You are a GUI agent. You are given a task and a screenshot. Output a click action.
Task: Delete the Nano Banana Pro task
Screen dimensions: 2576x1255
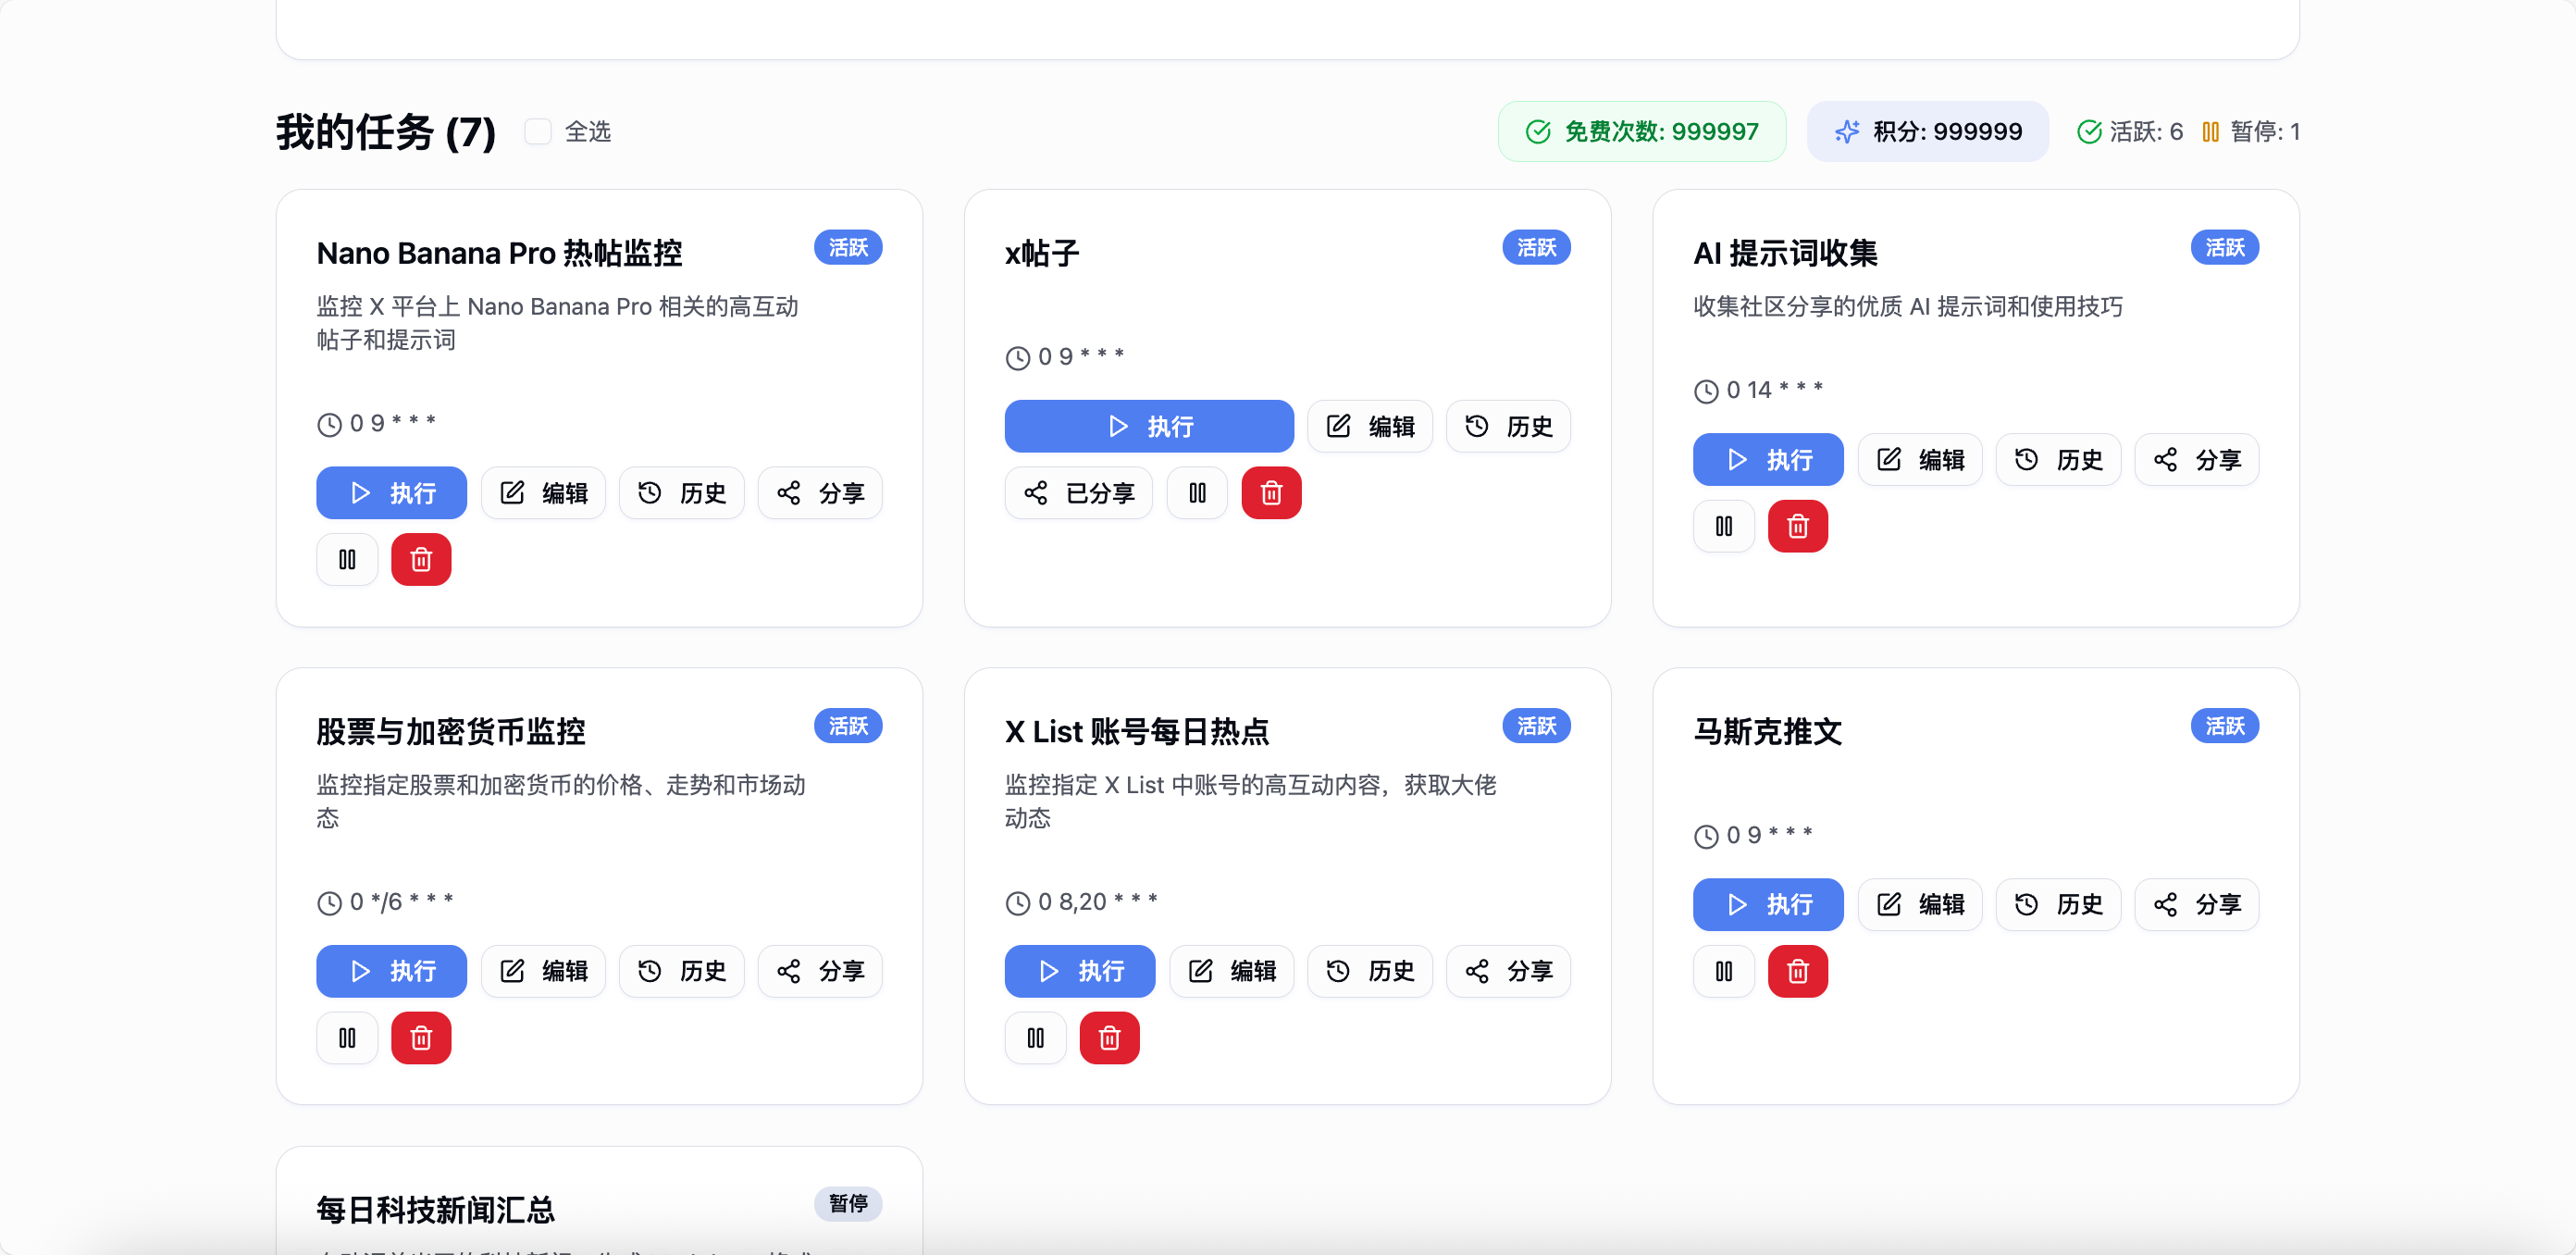[x=421, y=559]
